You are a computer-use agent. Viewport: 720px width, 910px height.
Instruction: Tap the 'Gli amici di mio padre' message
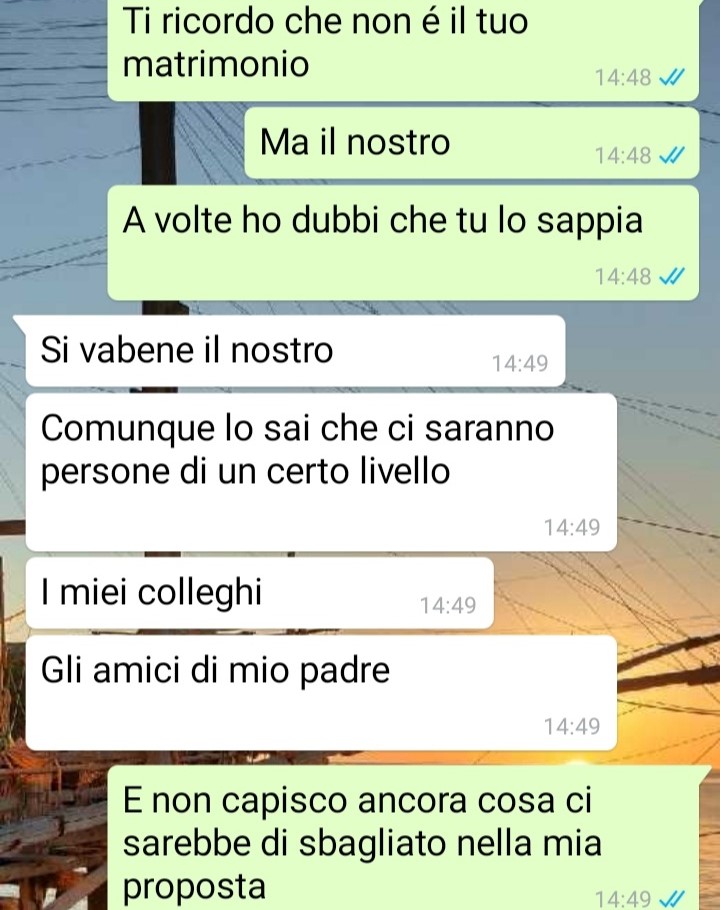coord(321,693)
